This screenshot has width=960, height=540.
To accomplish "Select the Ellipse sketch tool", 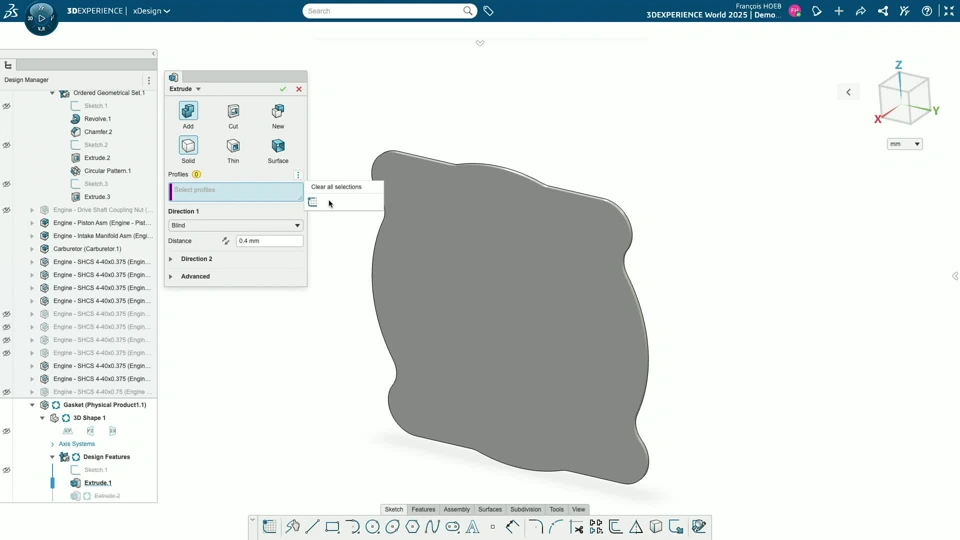I will [x=392, y=527].
